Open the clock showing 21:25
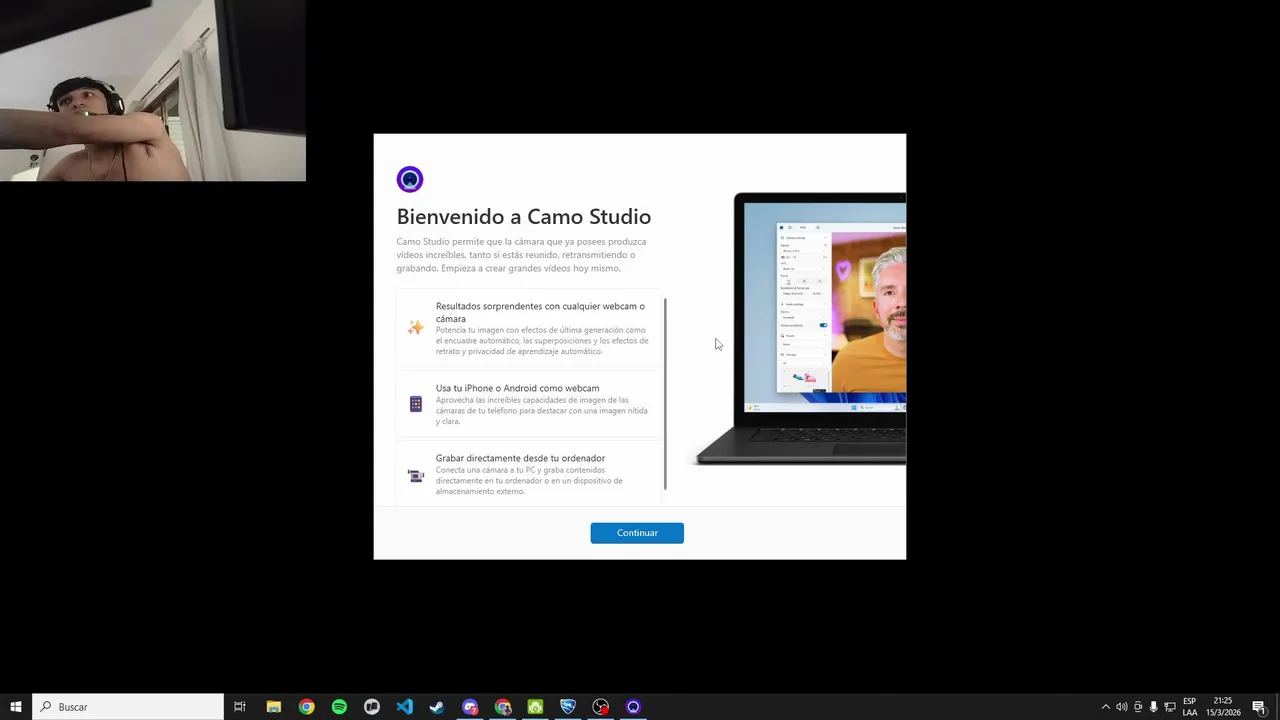Screen dimensions: 1280x720 [x=1222, y=707]
